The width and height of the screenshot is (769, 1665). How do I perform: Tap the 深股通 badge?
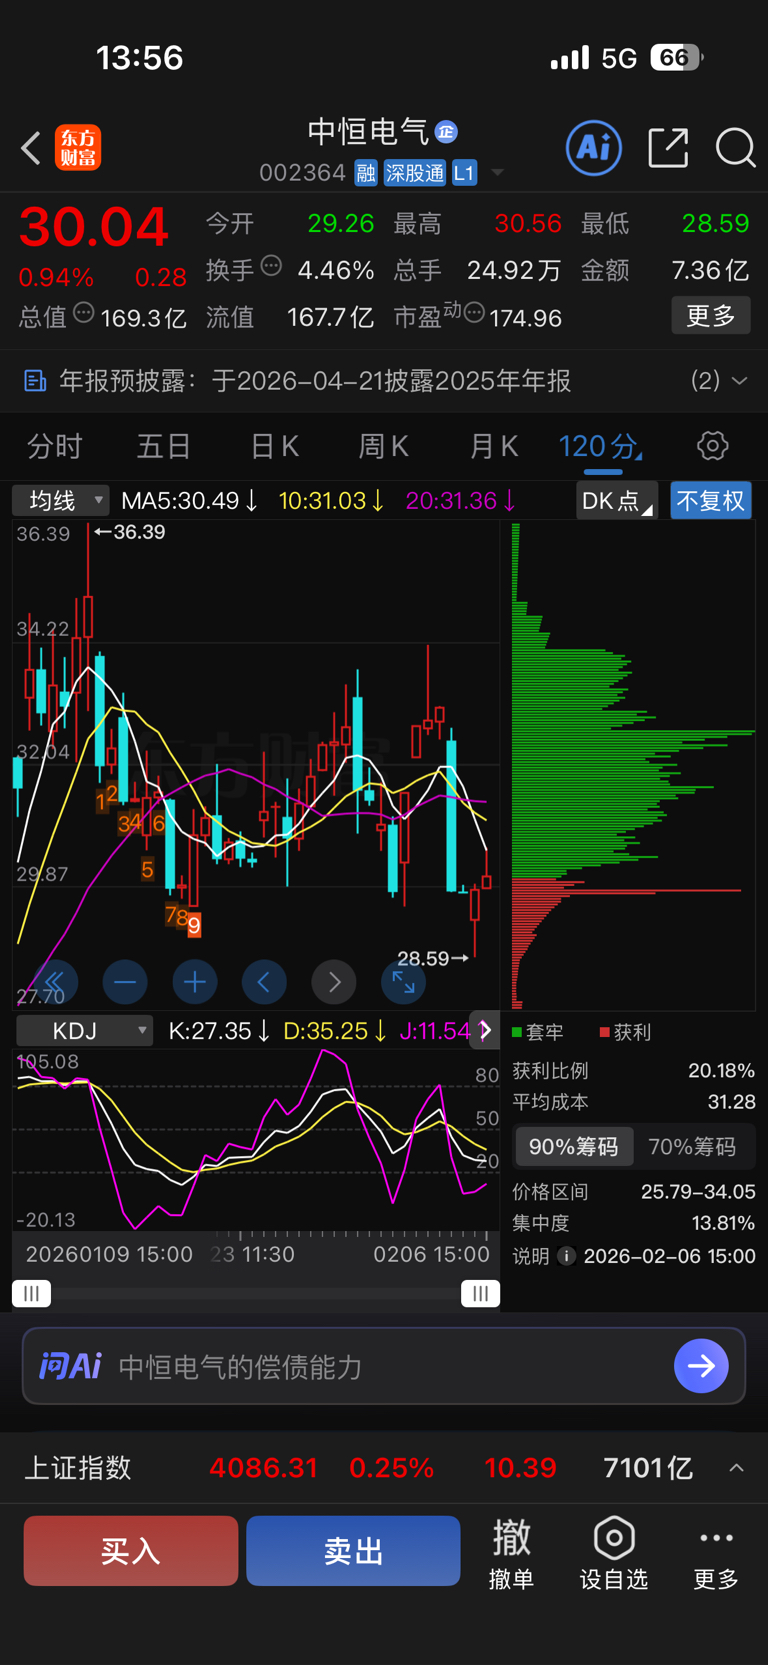pyautogui.click(x=415, y=173)
